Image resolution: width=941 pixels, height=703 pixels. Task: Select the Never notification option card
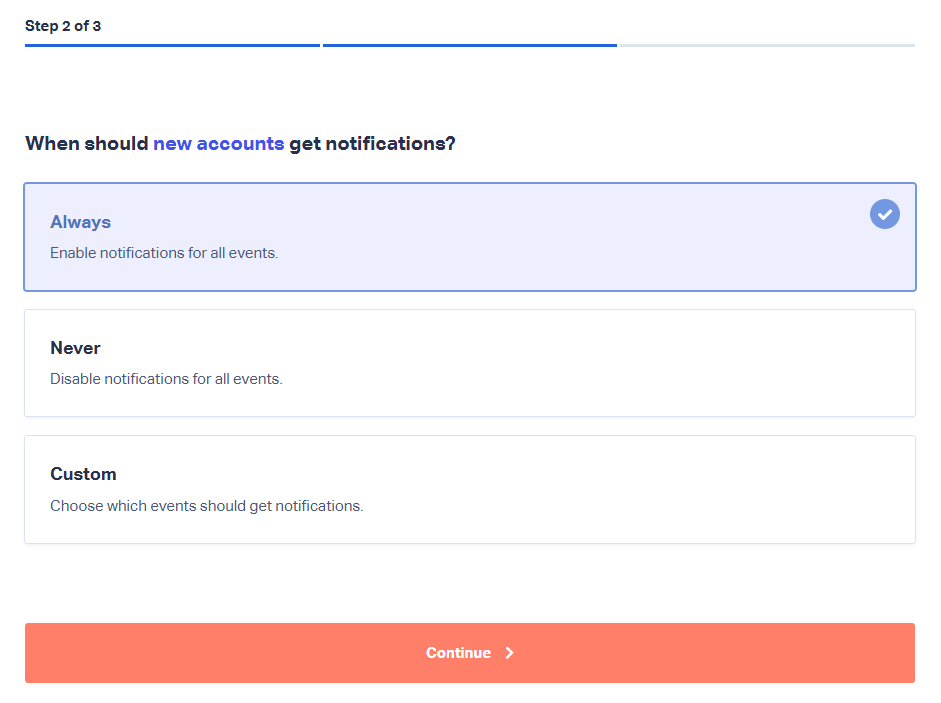tap(470, 363)
